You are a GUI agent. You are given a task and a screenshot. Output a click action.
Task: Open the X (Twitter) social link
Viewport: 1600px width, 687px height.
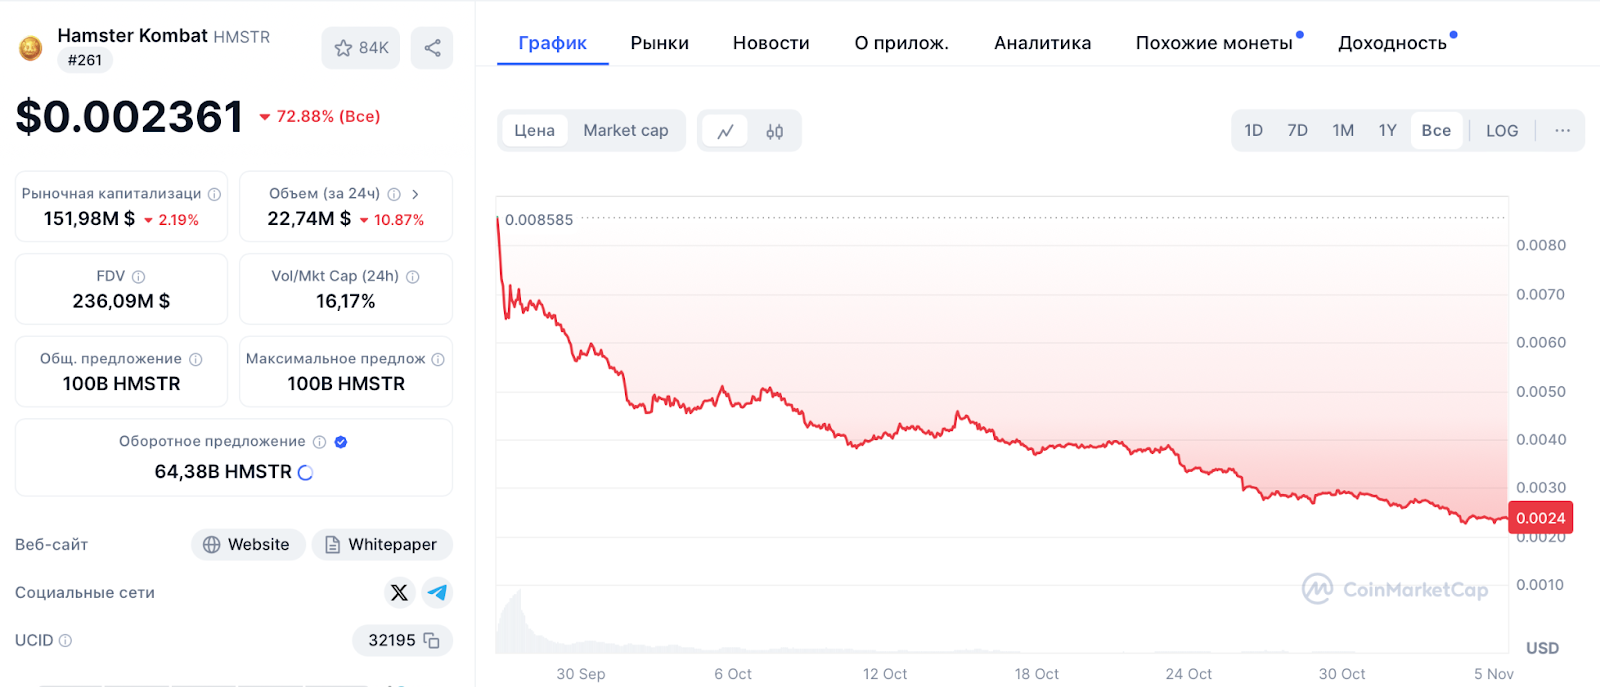pos(399,593)
